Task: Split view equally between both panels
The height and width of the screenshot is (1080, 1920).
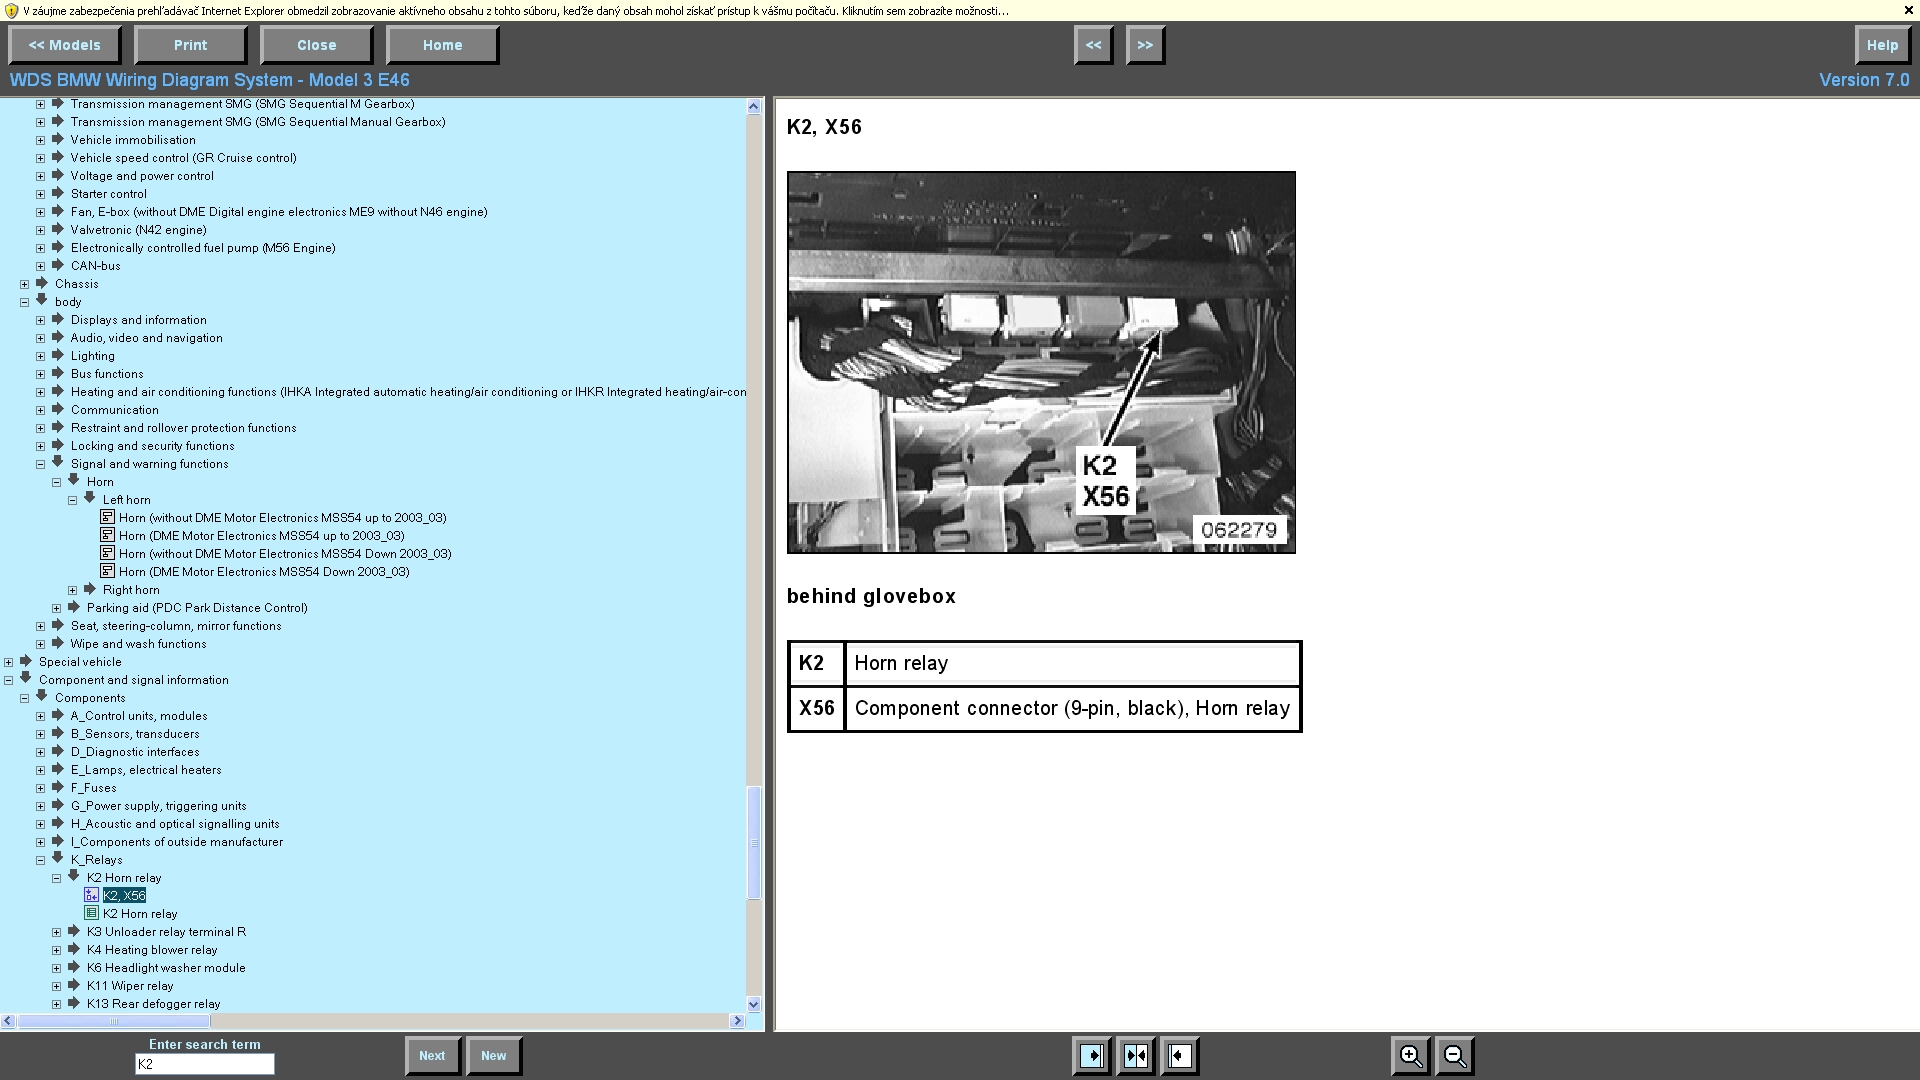Action: [1136, 1056]
